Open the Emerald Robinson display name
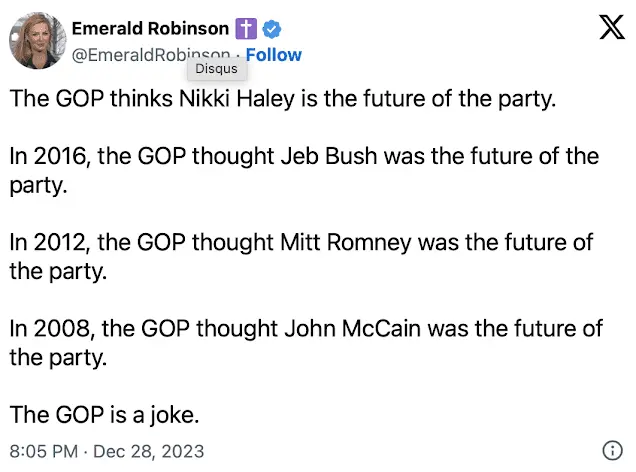 tap(150, 30)
